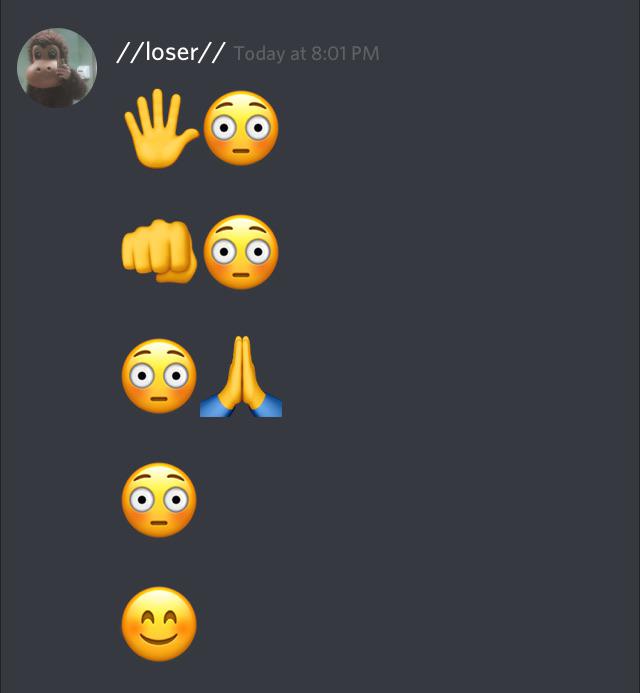
Task: Click the lone flushed face emoji
Action: (x=159, y=500)
